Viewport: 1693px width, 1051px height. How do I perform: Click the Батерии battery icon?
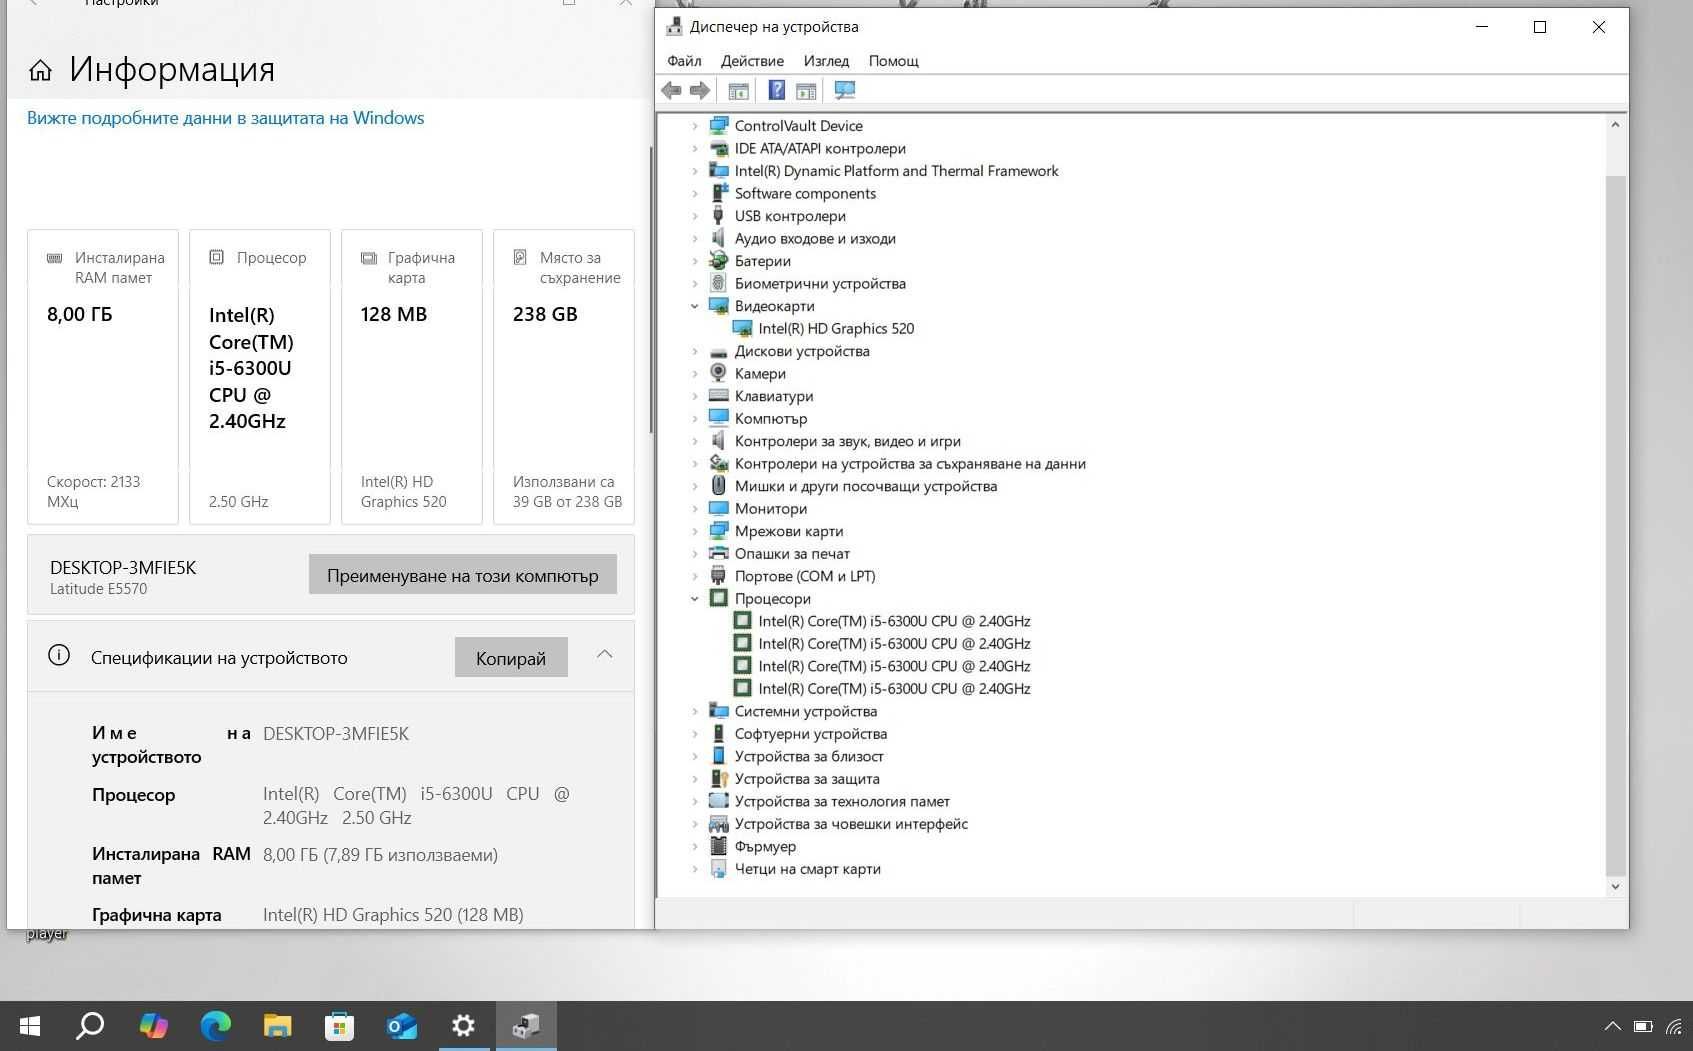coord(718,260)
